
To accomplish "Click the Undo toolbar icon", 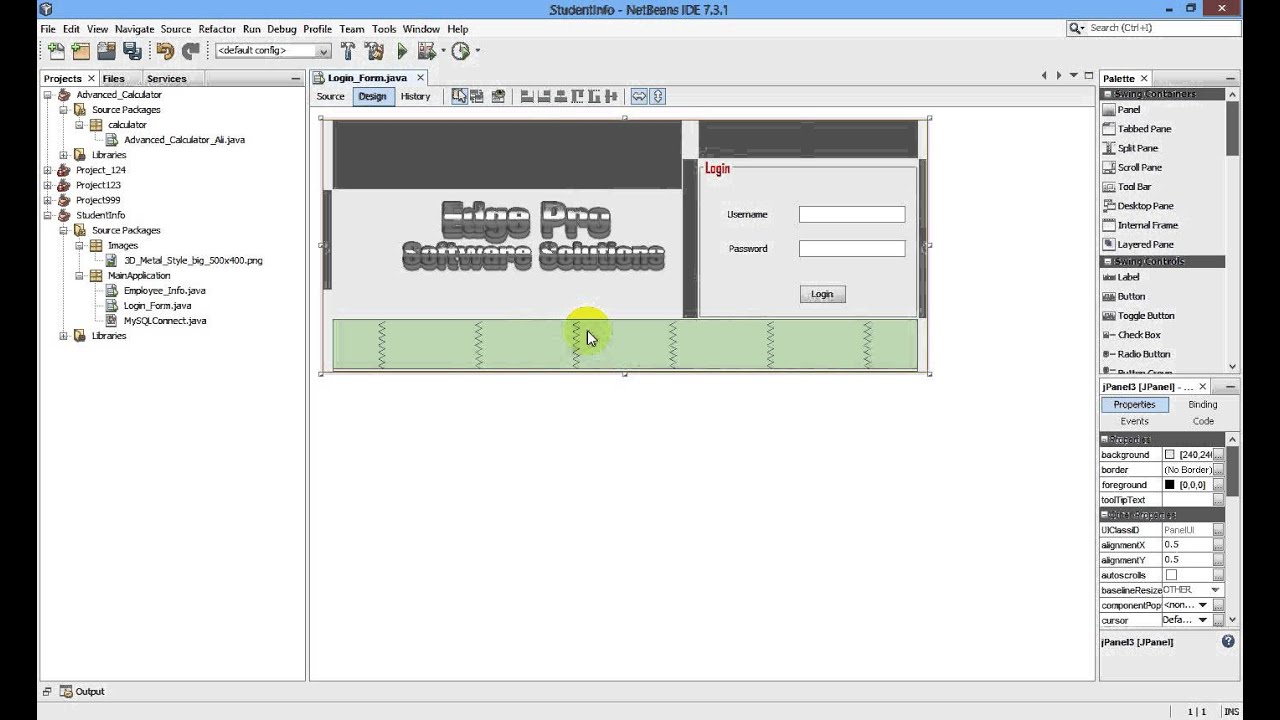I will point(165,50).
